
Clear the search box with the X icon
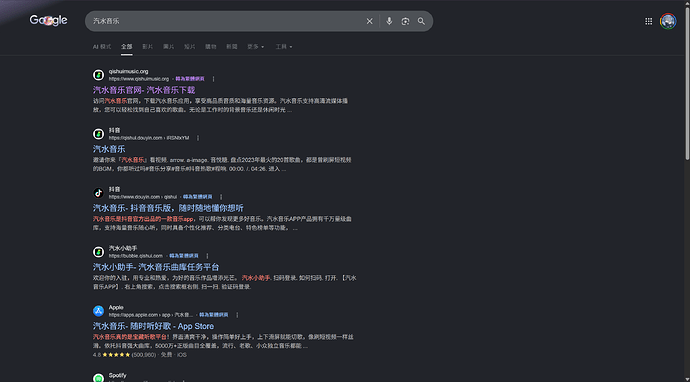click(370, 21)
